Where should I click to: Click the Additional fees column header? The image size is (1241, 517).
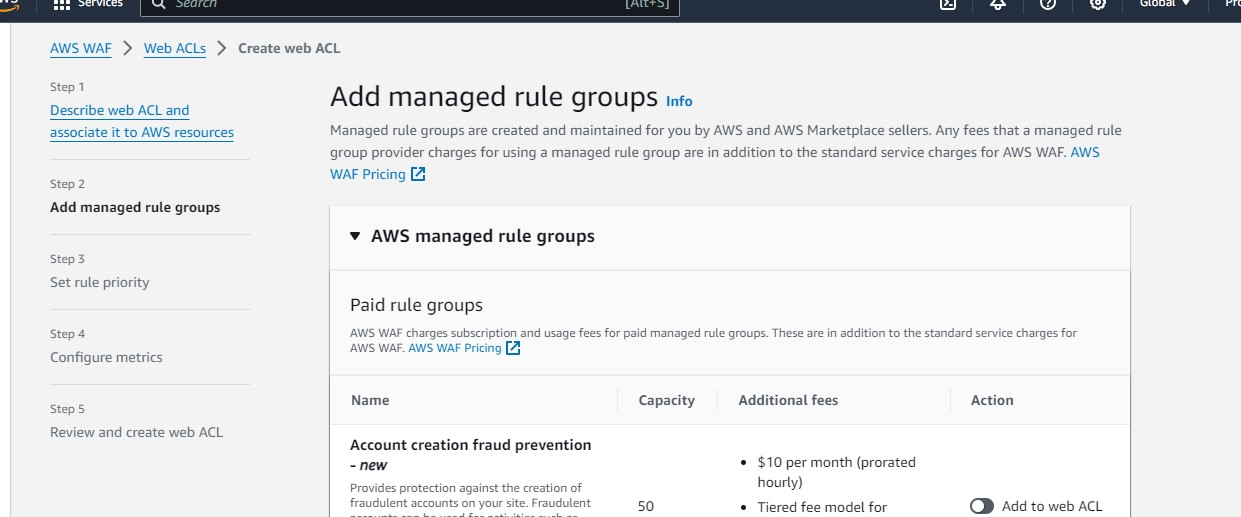coord(788,400)
